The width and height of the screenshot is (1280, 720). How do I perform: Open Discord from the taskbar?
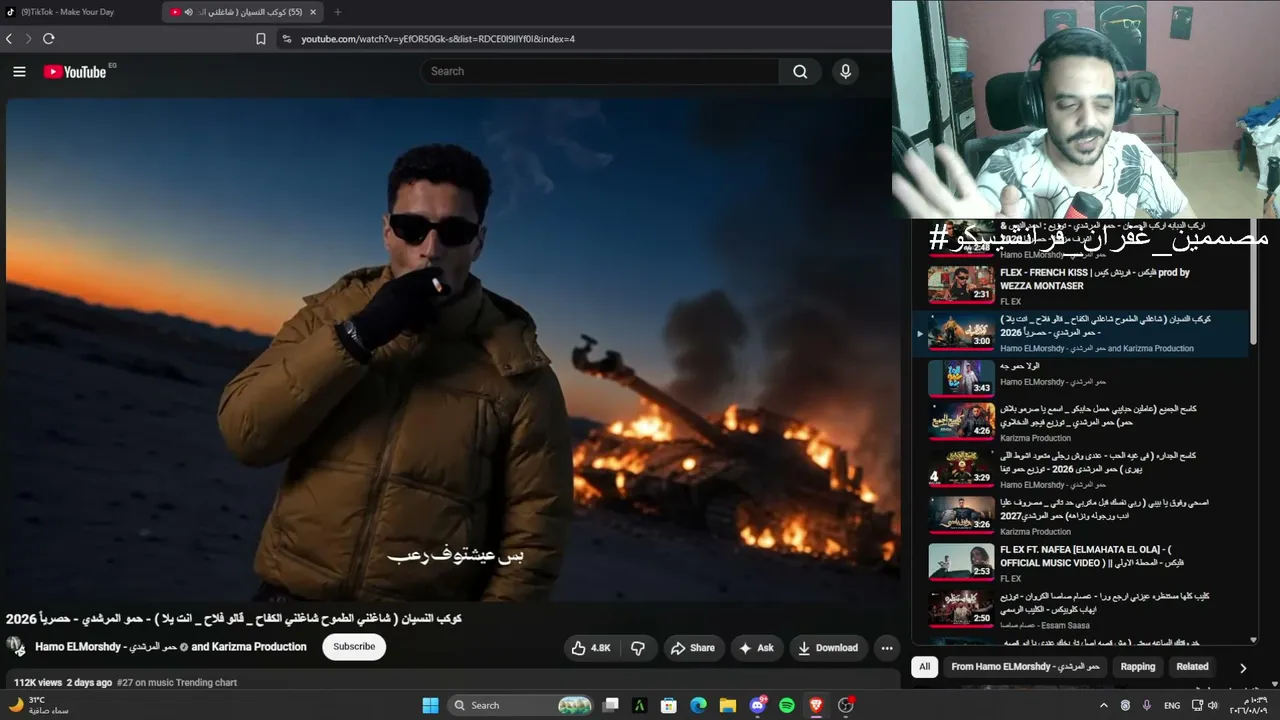[x=757, y=705]
